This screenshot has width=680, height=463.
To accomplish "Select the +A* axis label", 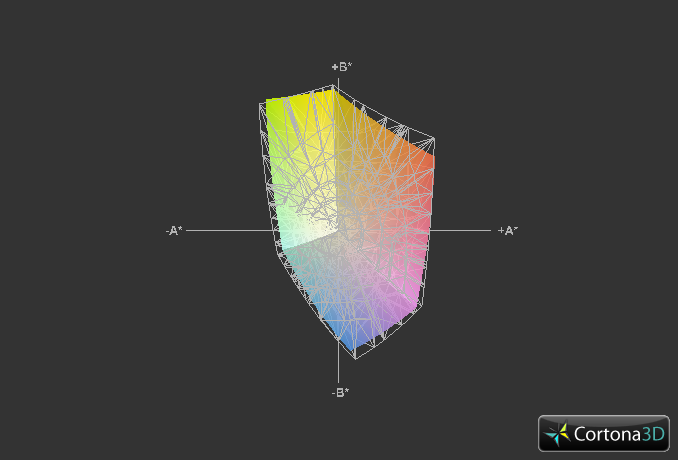I will pyautogui.click(x=508, y=230).
